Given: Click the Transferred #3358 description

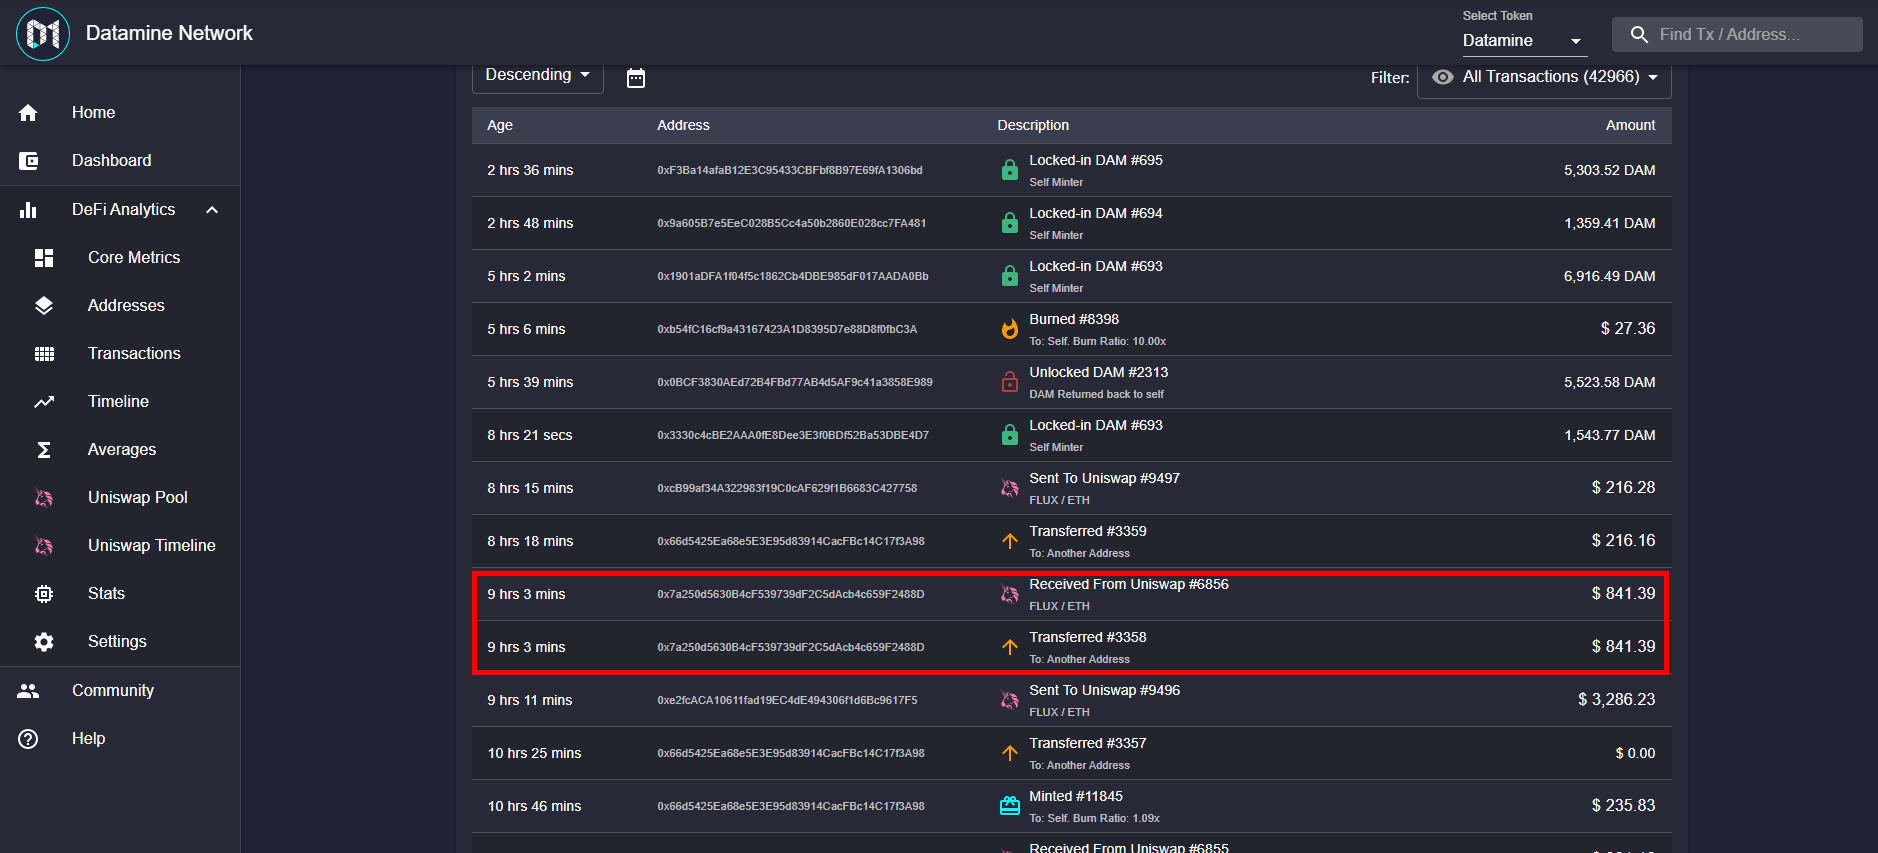Looking at the screenshot, I should (1088, 638).
